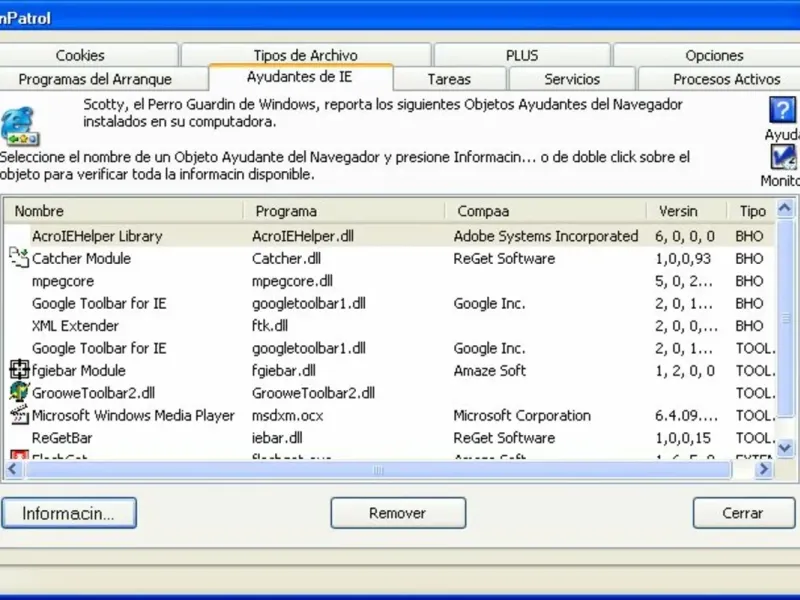Click the Informacin... button
The width and height of the screenshot is (800, 600).
click(69, 513)
